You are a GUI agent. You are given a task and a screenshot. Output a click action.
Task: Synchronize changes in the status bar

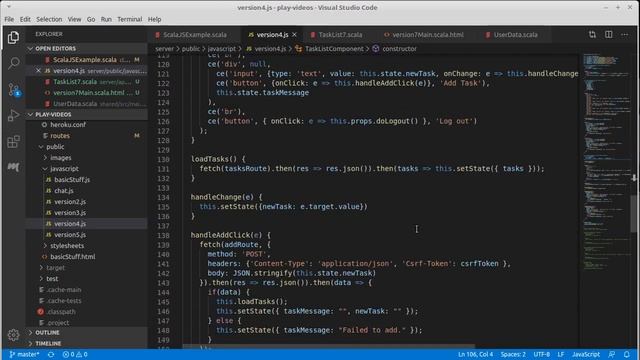click(x=51, y=354)
